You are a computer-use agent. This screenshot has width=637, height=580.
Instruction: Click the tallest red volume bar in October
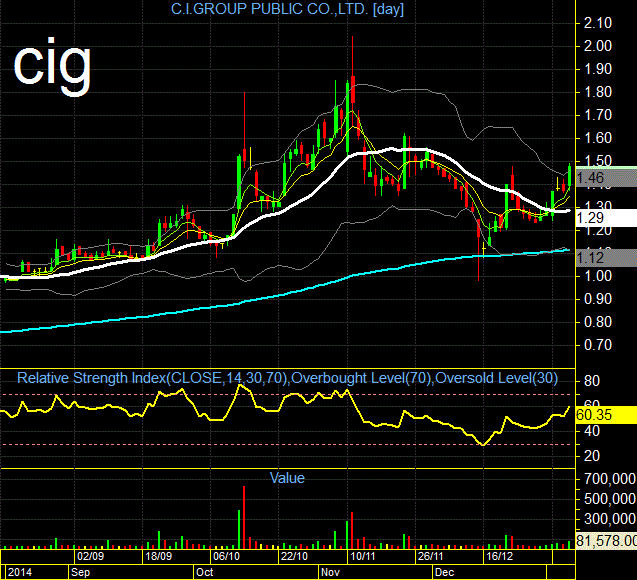click(244, 517)
